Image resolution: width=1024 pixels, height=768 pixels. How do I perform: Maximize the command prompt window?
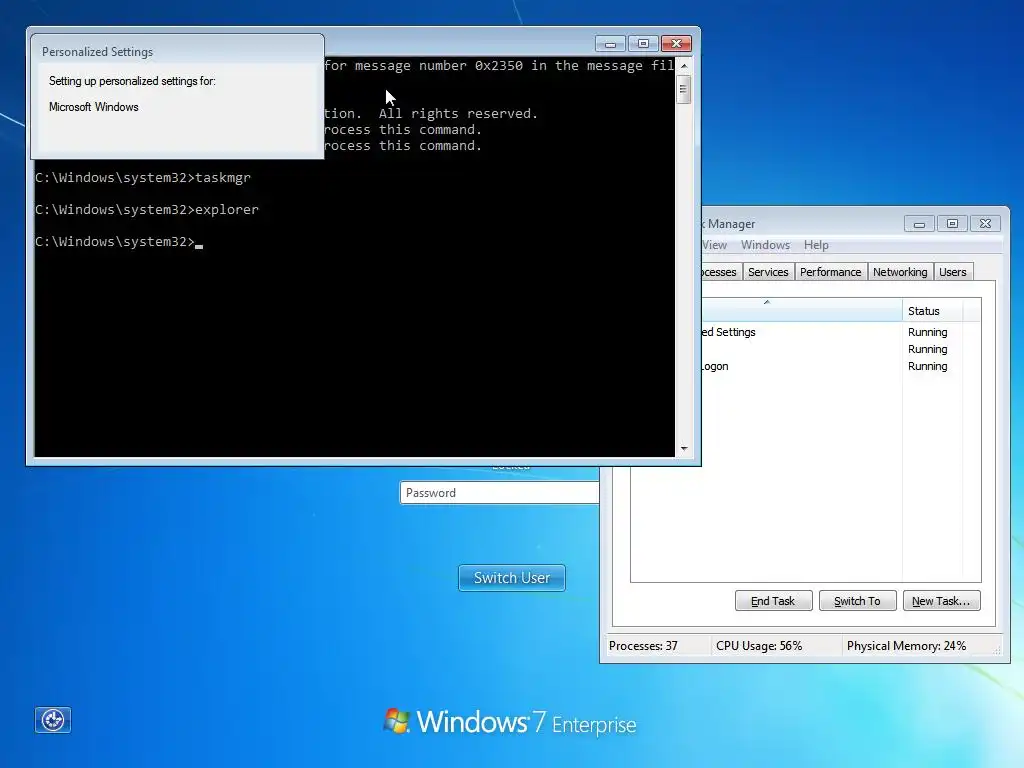pyautogui.click(x=643, y=44)
